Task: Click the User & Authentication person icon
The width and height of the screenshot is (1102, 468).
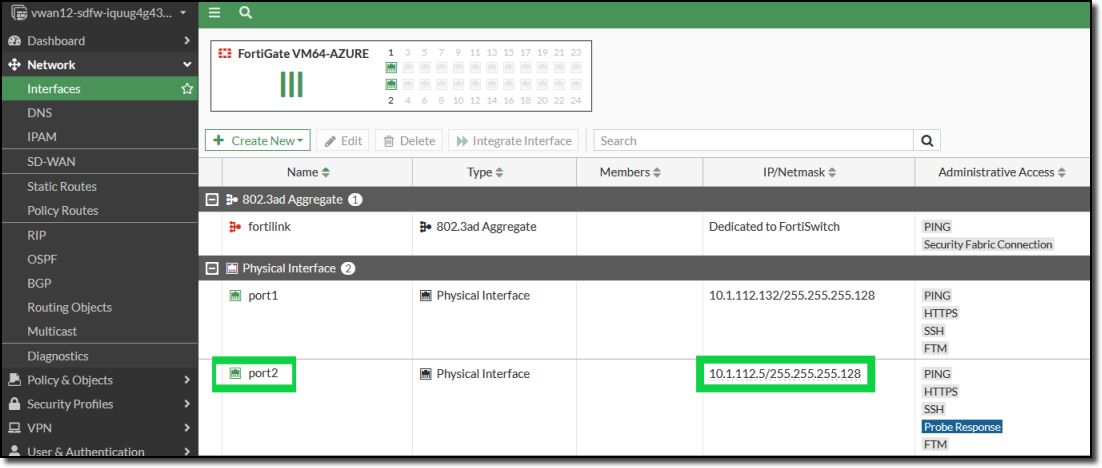Action: coord(14,452)
